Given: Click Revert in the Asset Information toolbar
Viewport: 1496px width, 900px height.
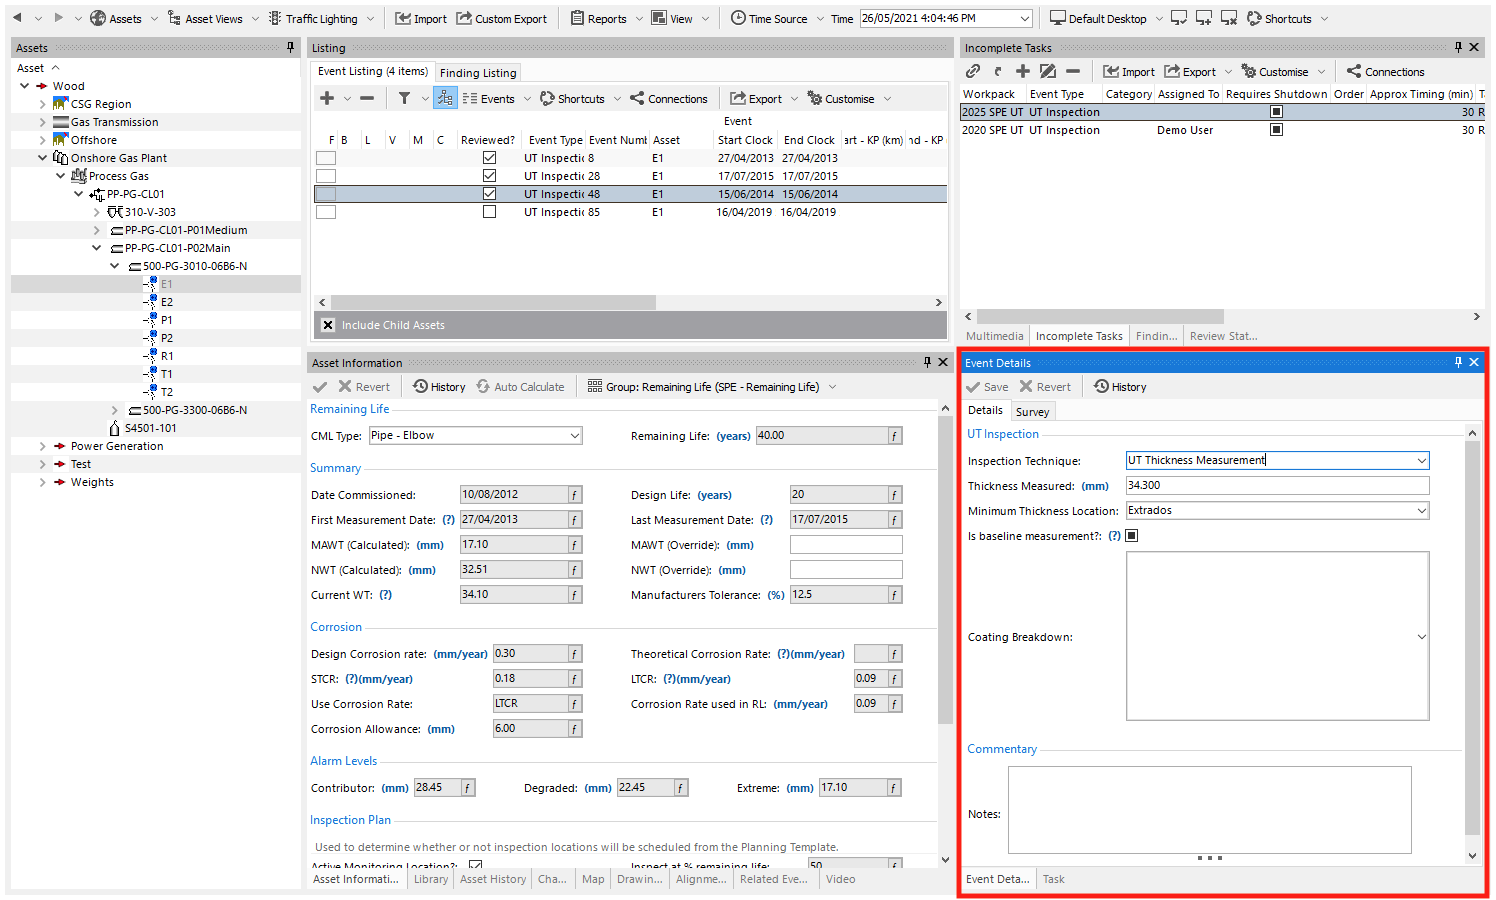Looking at the screenshot, I should coord(364,387).
